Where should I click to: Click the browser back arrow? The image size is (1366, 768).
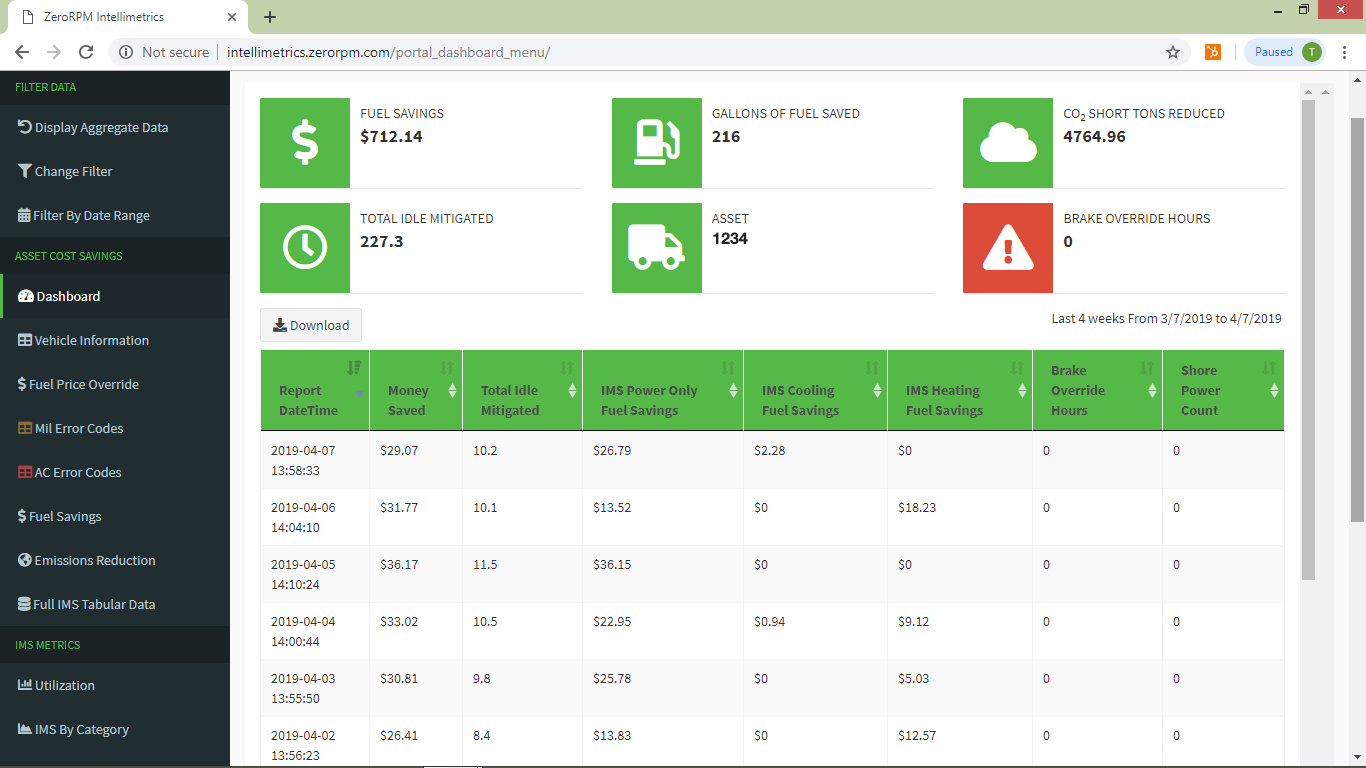[x=22, y=52]
